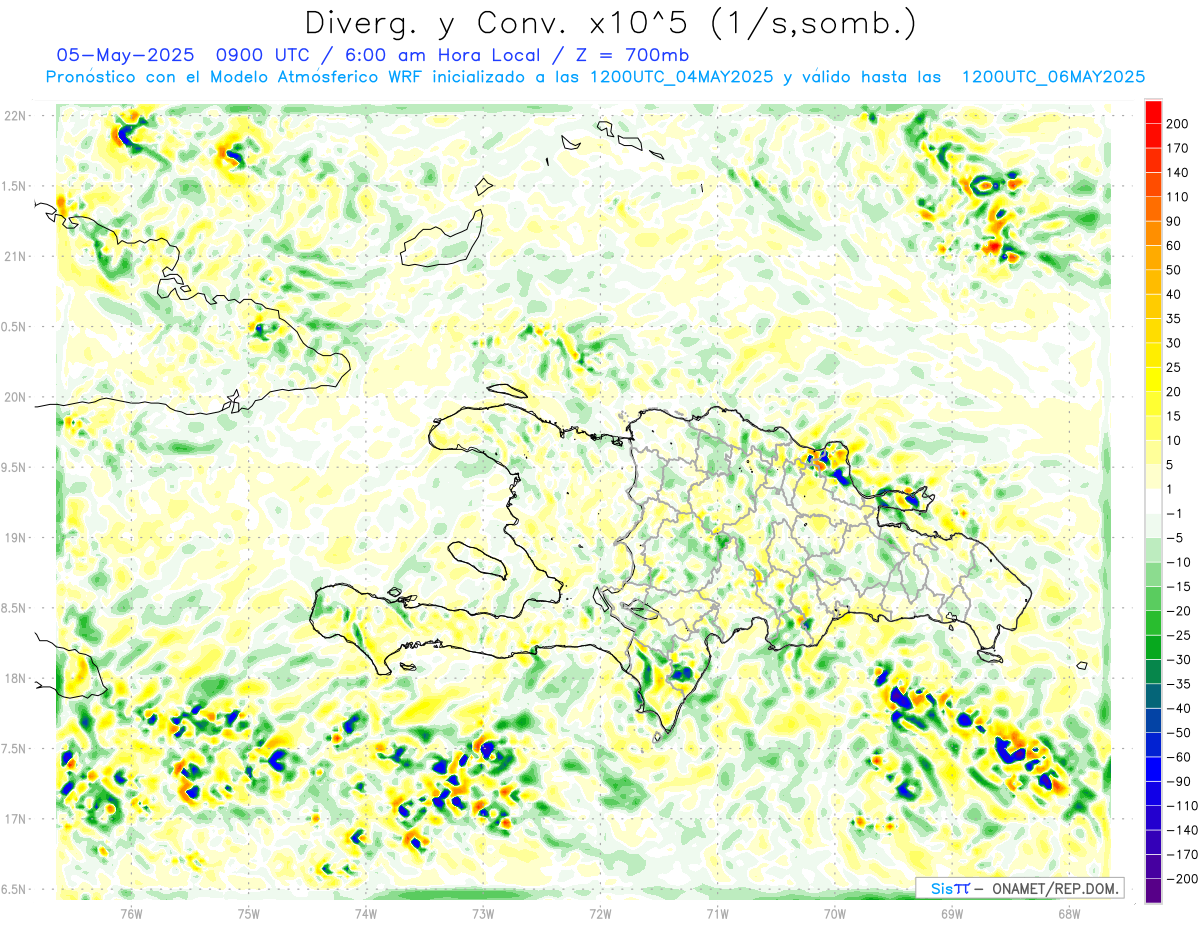Click the '18N' latitude label
The image size is (1200, 927).
pyautogui.click(x=15, y=679)
